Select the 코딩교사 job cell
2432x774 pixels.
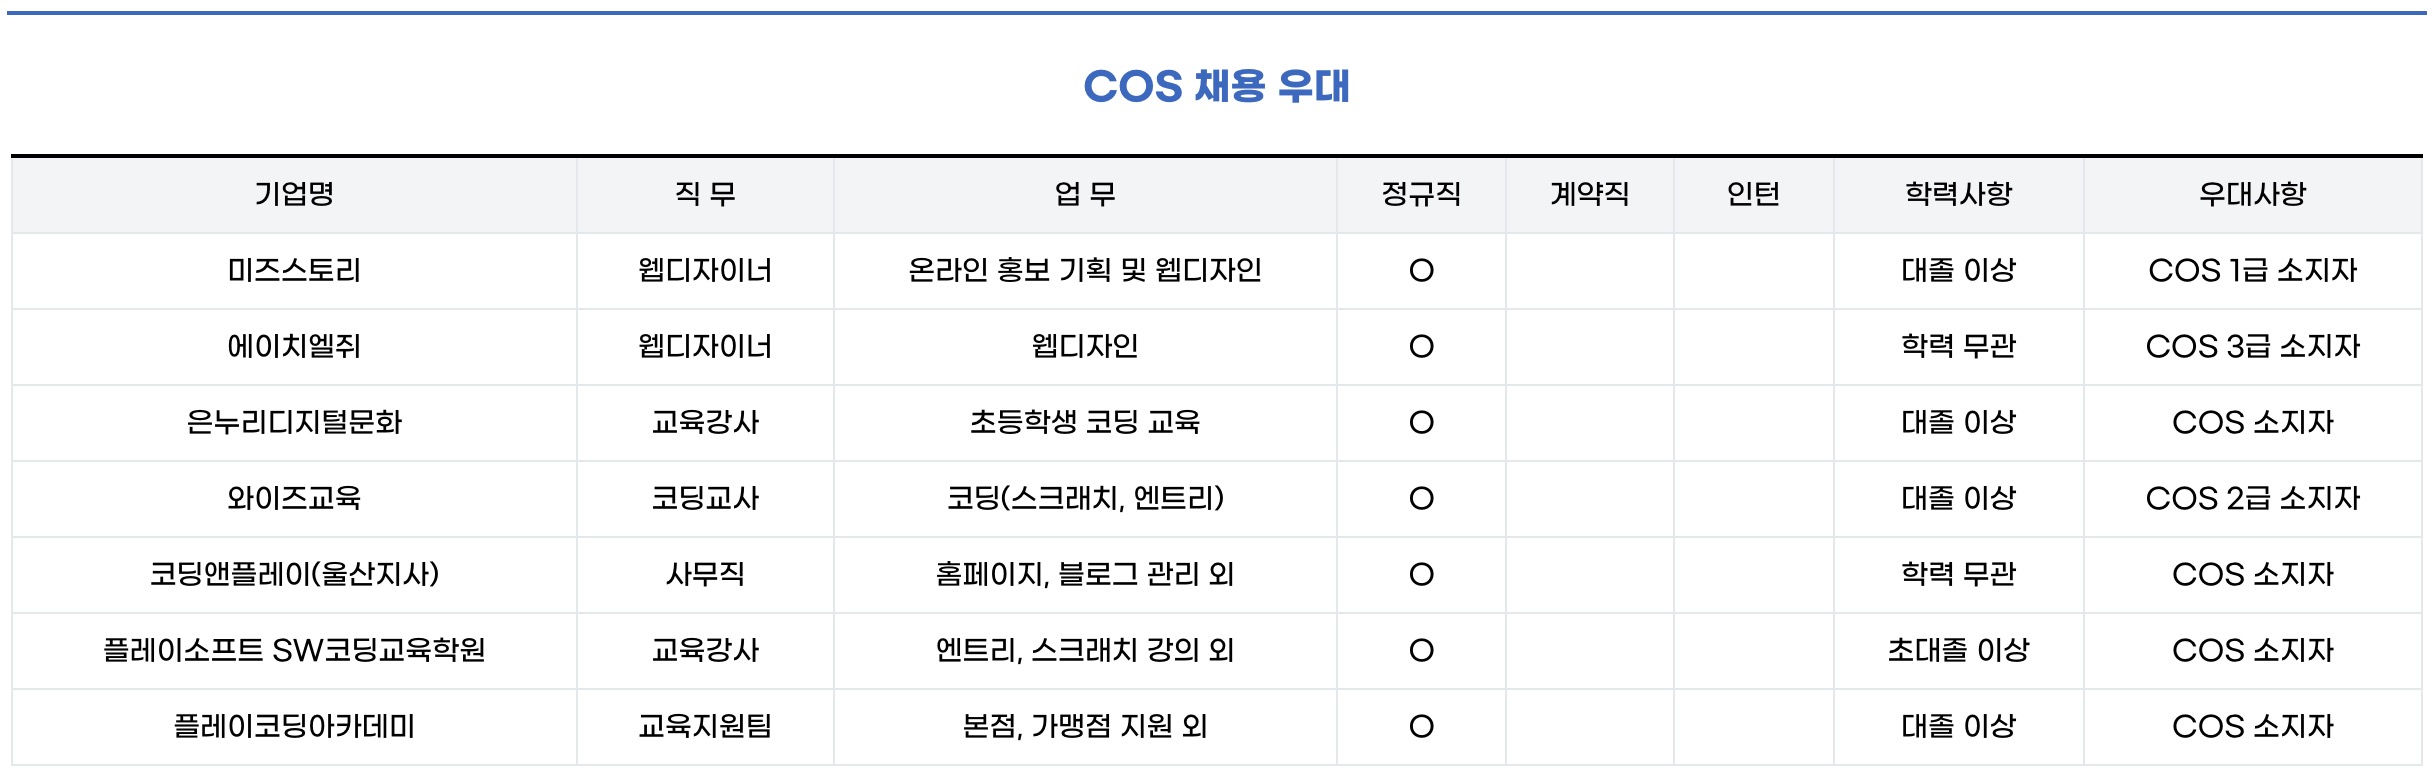(705, 498)
